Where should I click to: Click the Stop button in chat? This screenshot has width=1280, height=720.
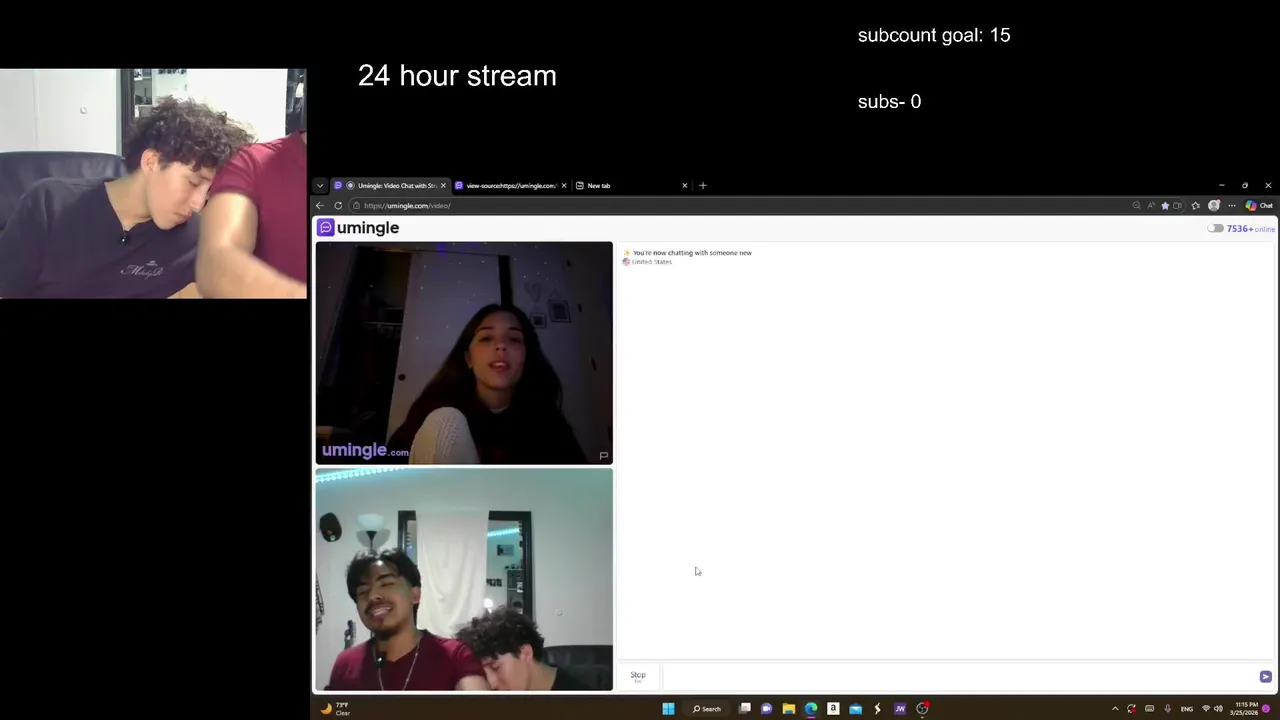click(638, 676)
